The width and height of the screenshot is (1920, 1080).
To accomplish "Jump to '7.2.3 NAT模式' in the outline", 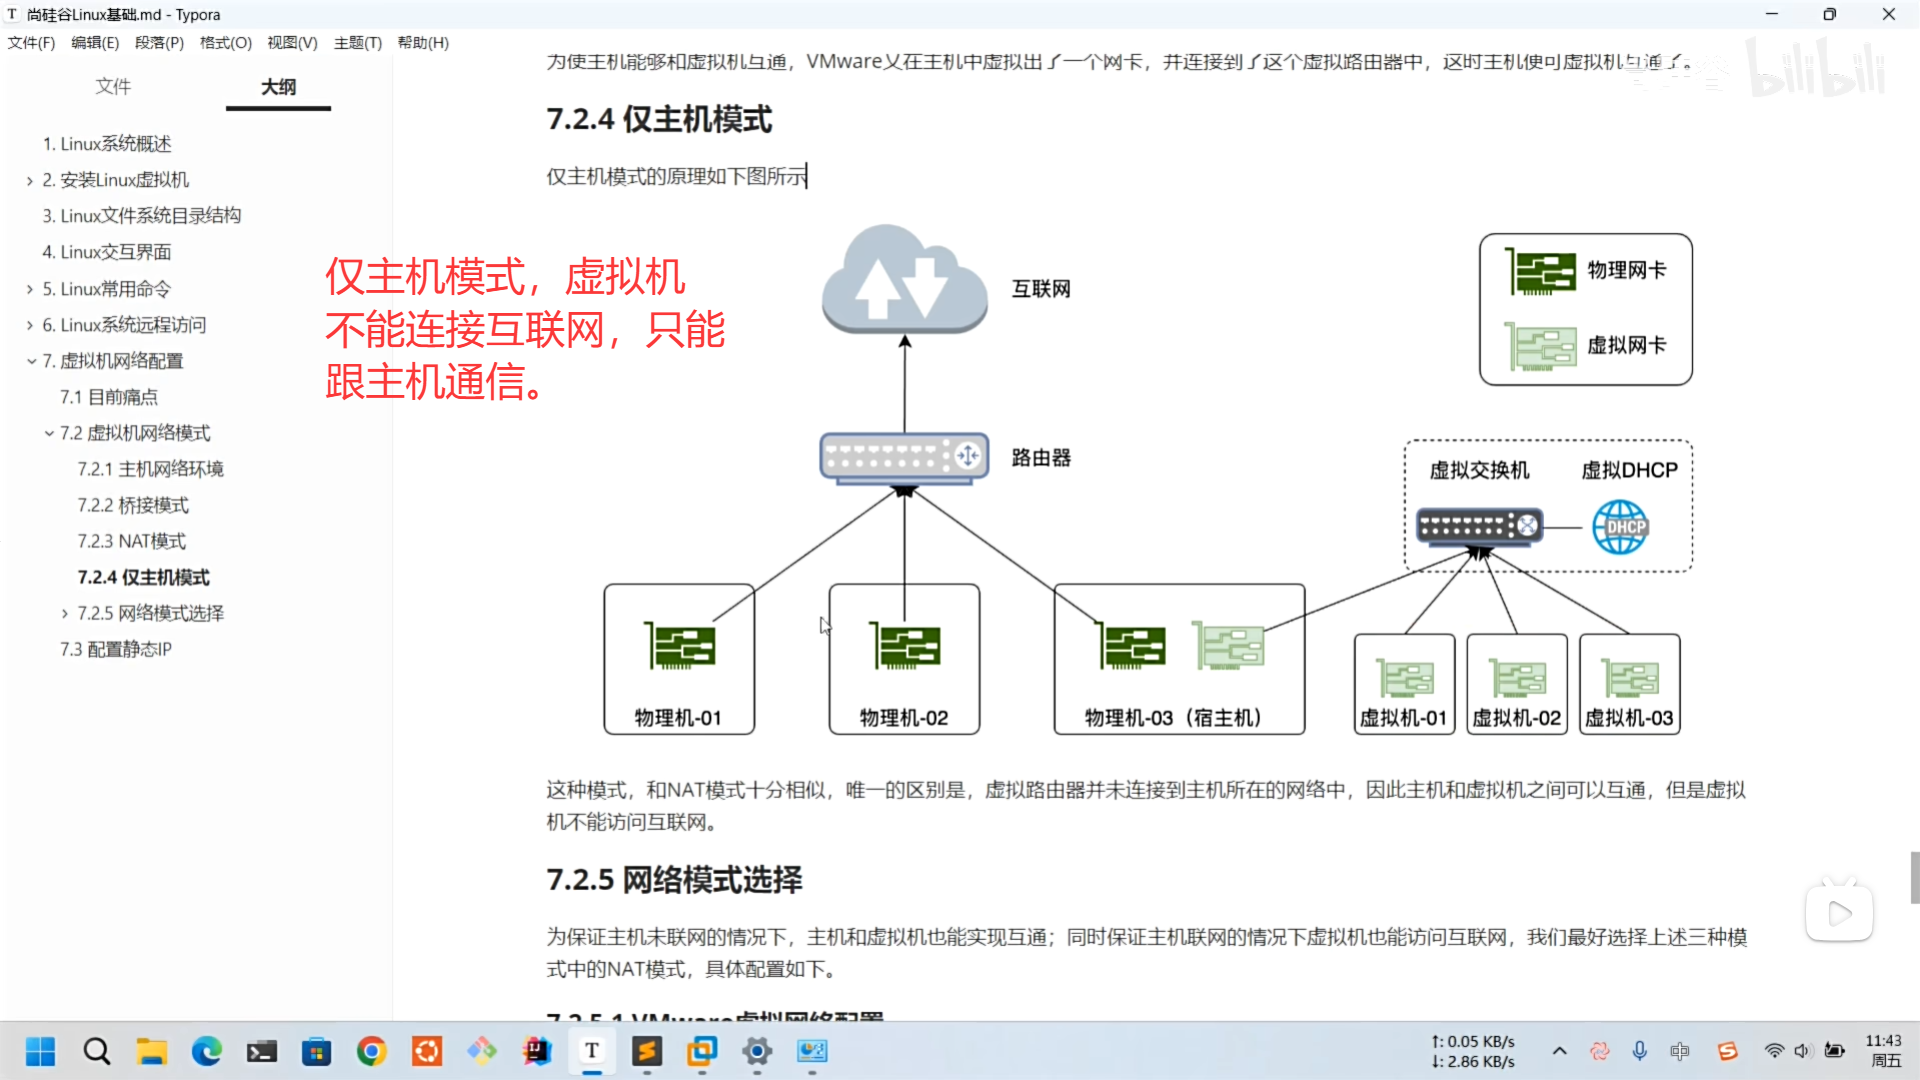I will click(131, 541).
